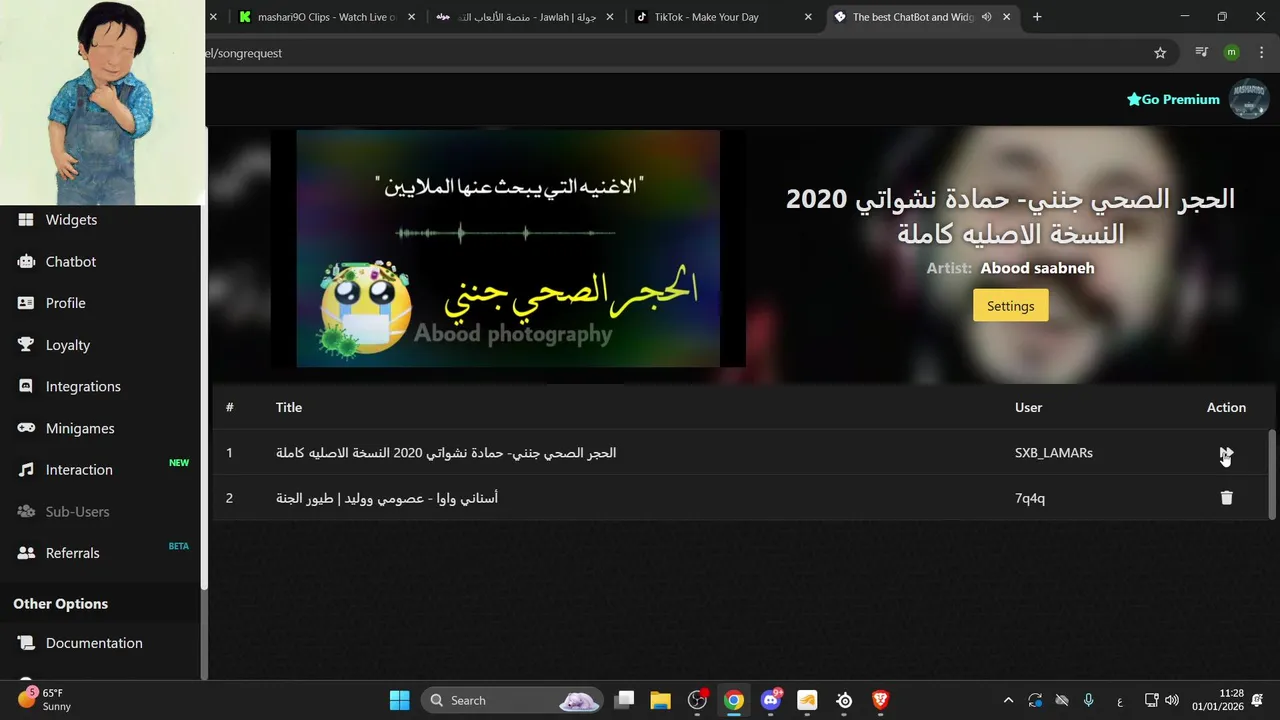Mute the ChatBot tab speaker icon
Viewport: 1280px width, 720px height.
(x=987, y=17)
